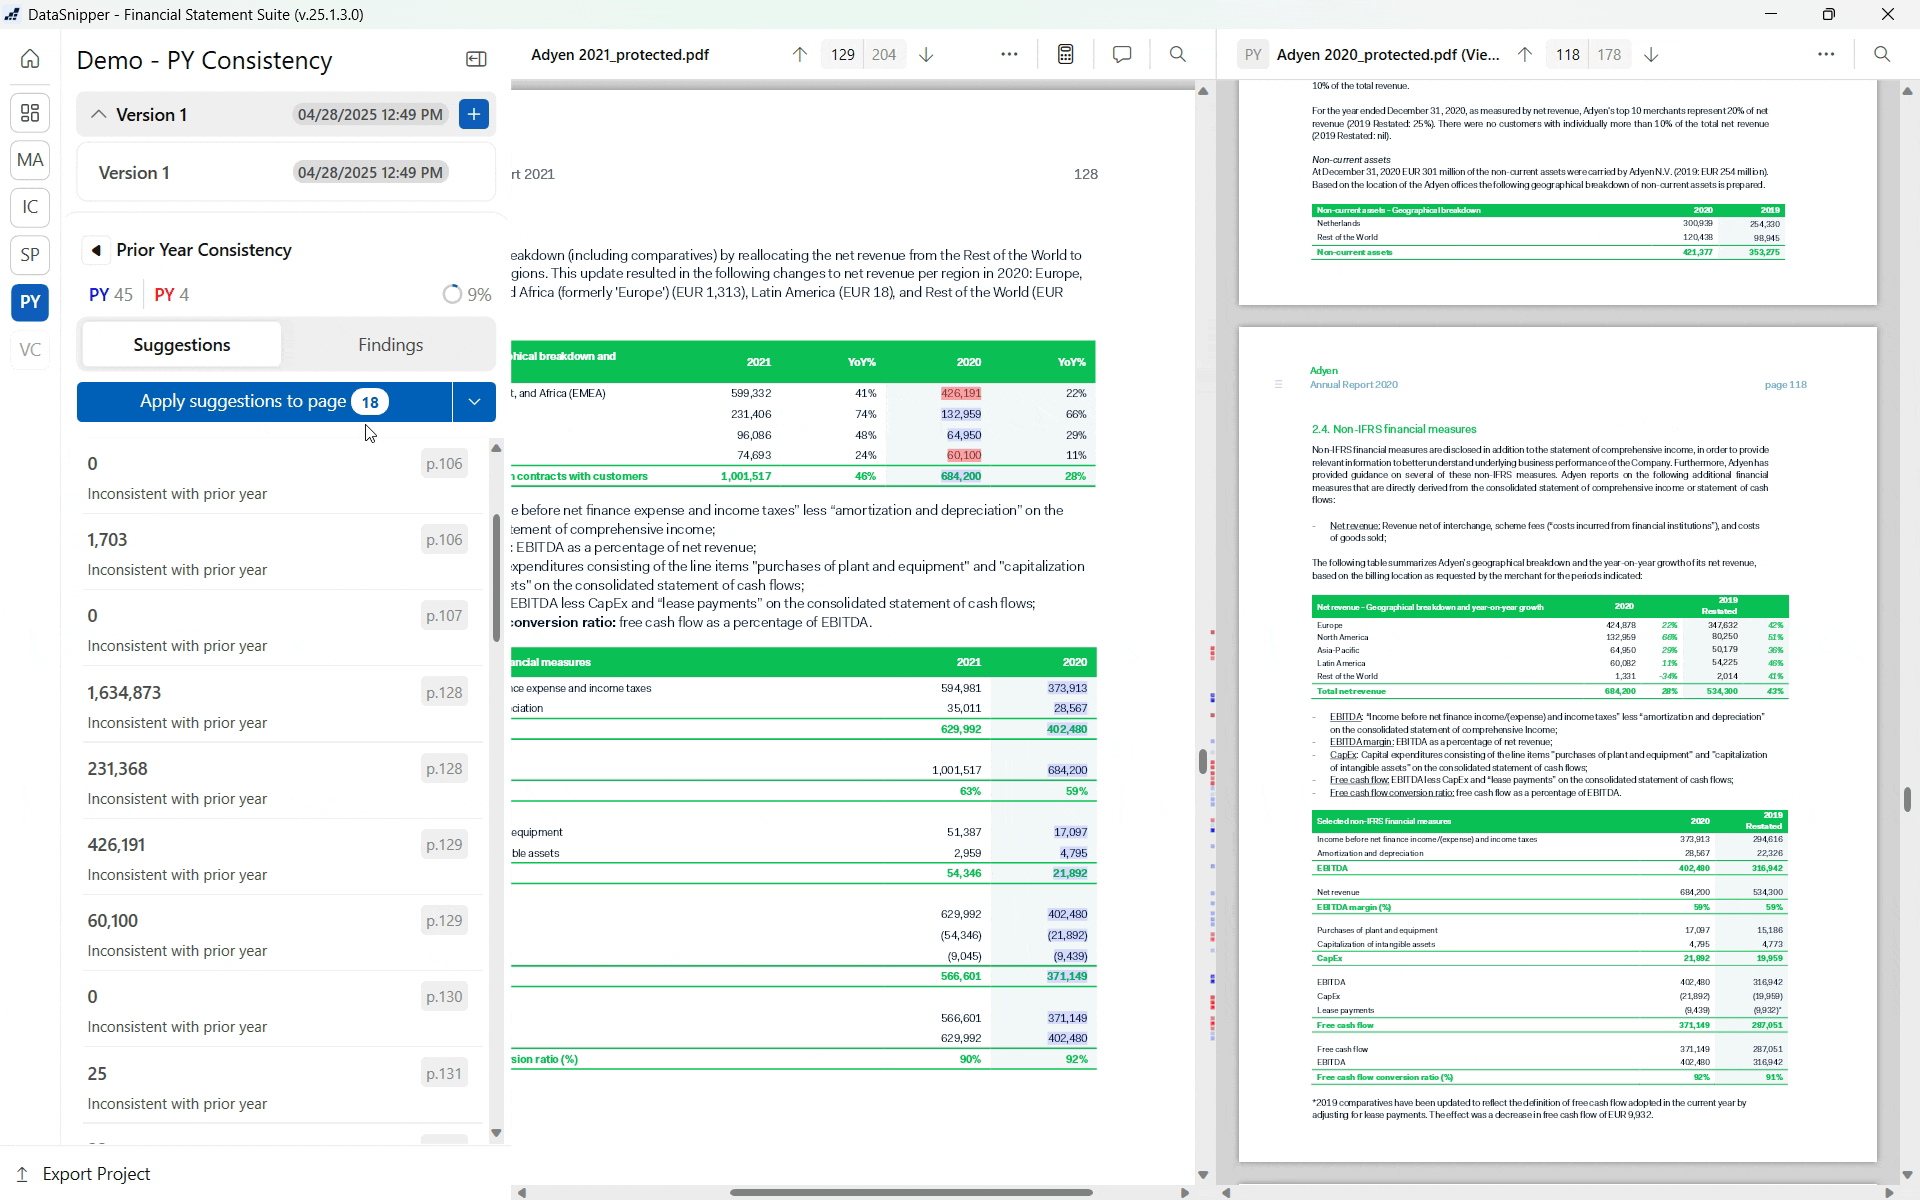Go to the previous page in Adyen 2020 PDF
This screenshot has height=1200, width=1920.
pyautogui.click(x=1524, y=55)
